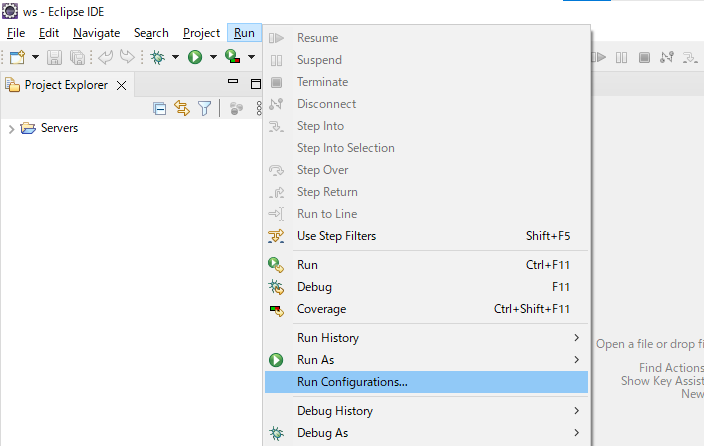The height and width of the screenshot is (446, 704).
Task: Click the Filter funnel icon in Project Explorer
Action: [x=204, y=108]
